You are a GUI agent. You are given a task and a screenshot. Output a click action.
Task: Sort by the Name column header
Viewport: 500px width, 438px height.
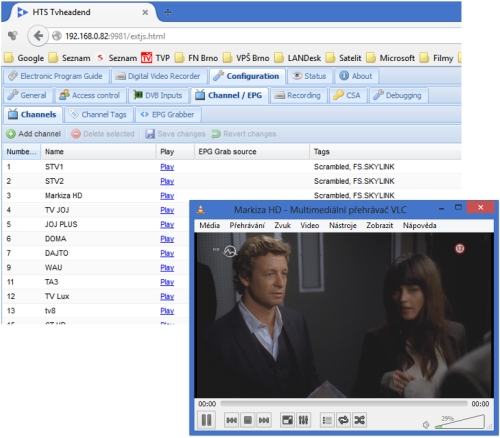pos(98,152)
